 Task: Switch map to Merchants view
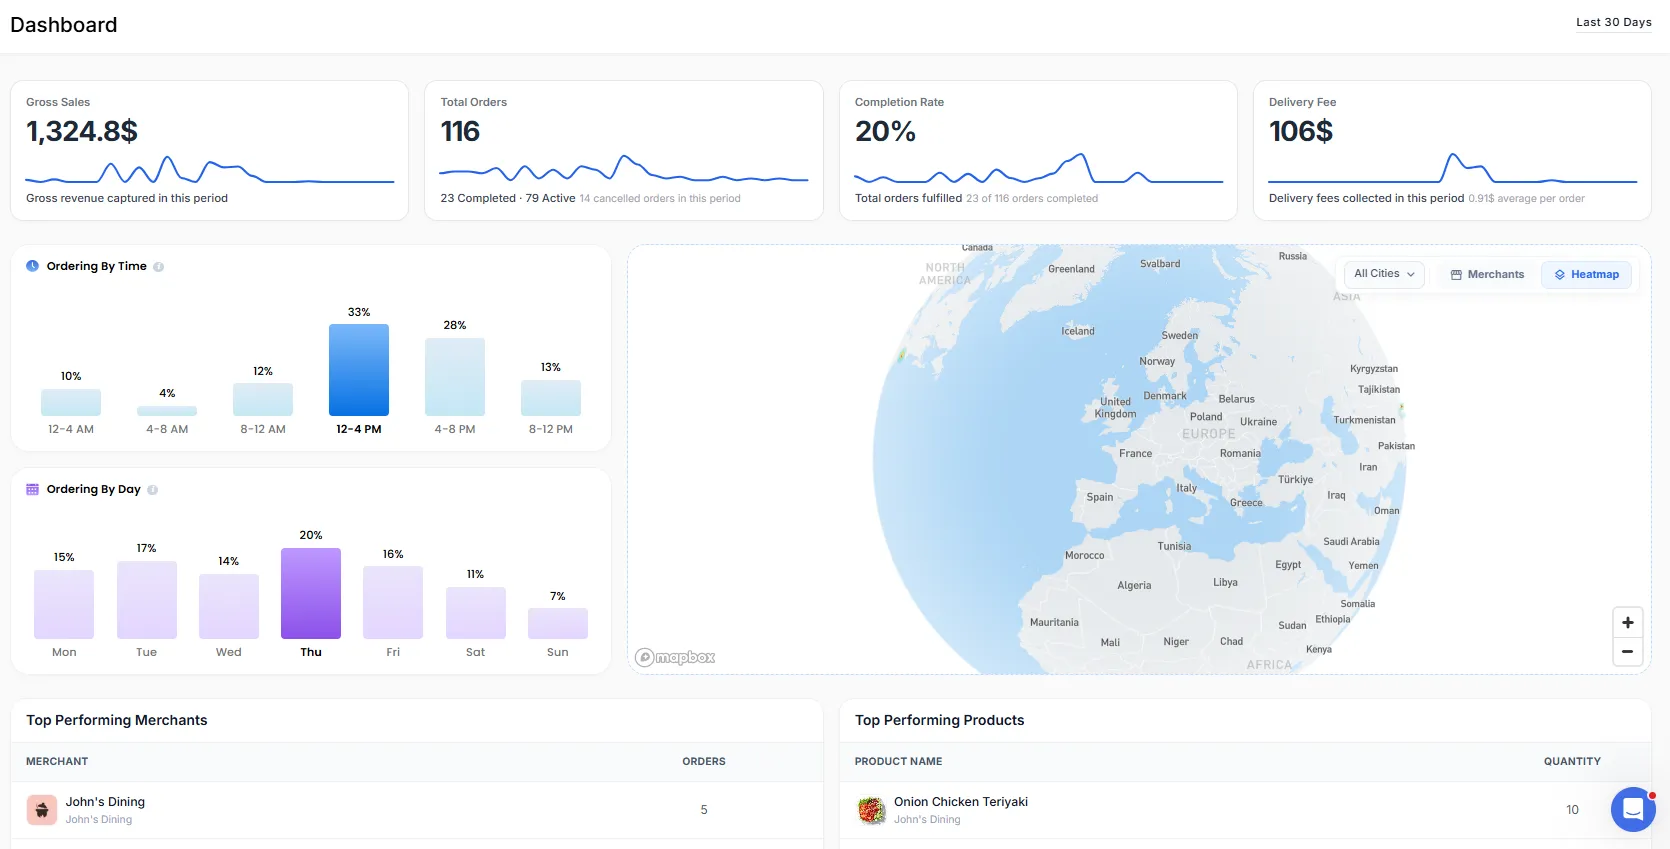tap(1487, 274)
